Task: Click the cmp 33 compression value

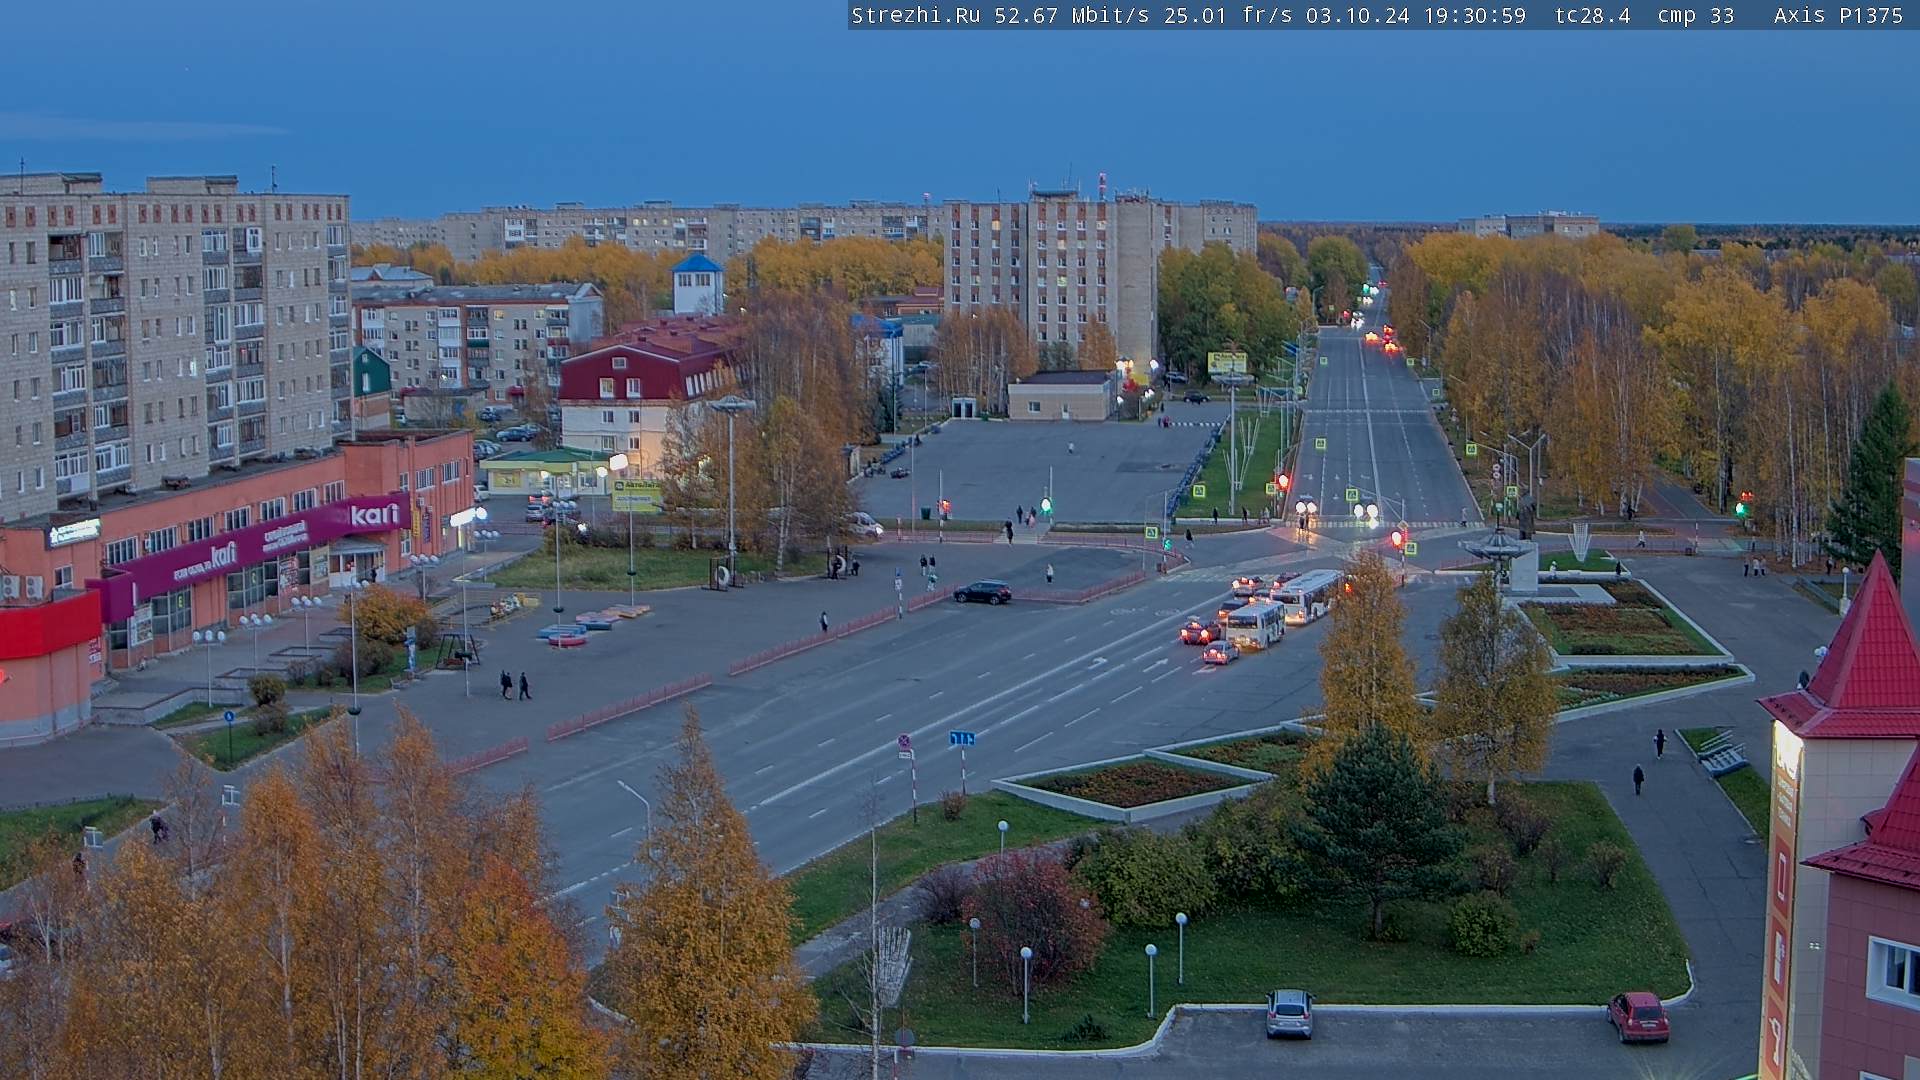Action: coord(1696,15)
